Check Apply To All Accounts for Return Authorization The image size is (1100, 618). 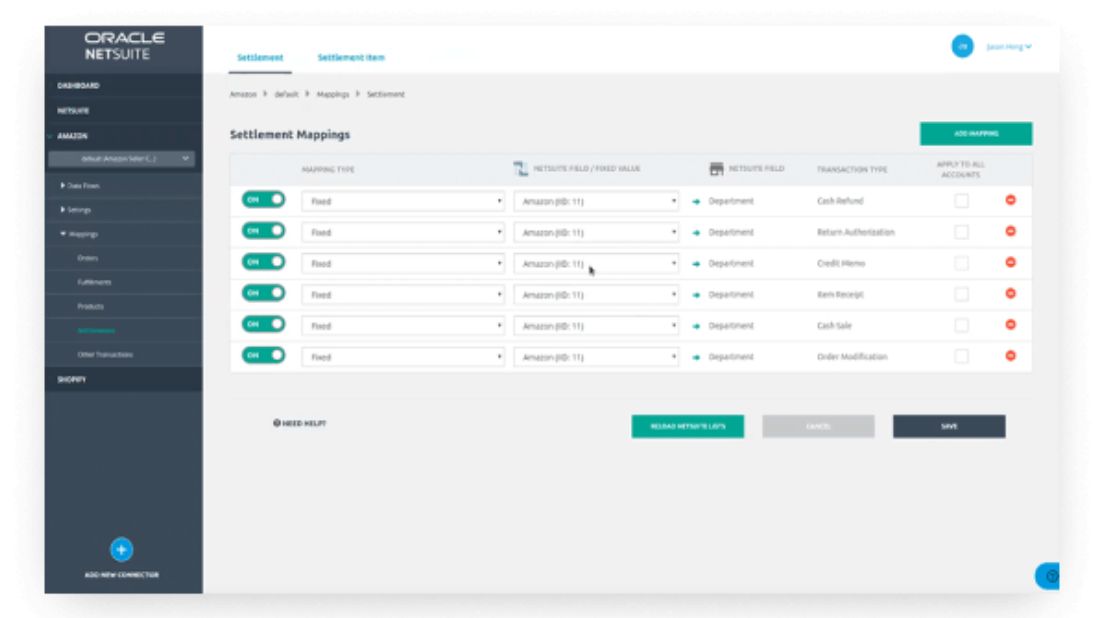click(x=961, y=232)
